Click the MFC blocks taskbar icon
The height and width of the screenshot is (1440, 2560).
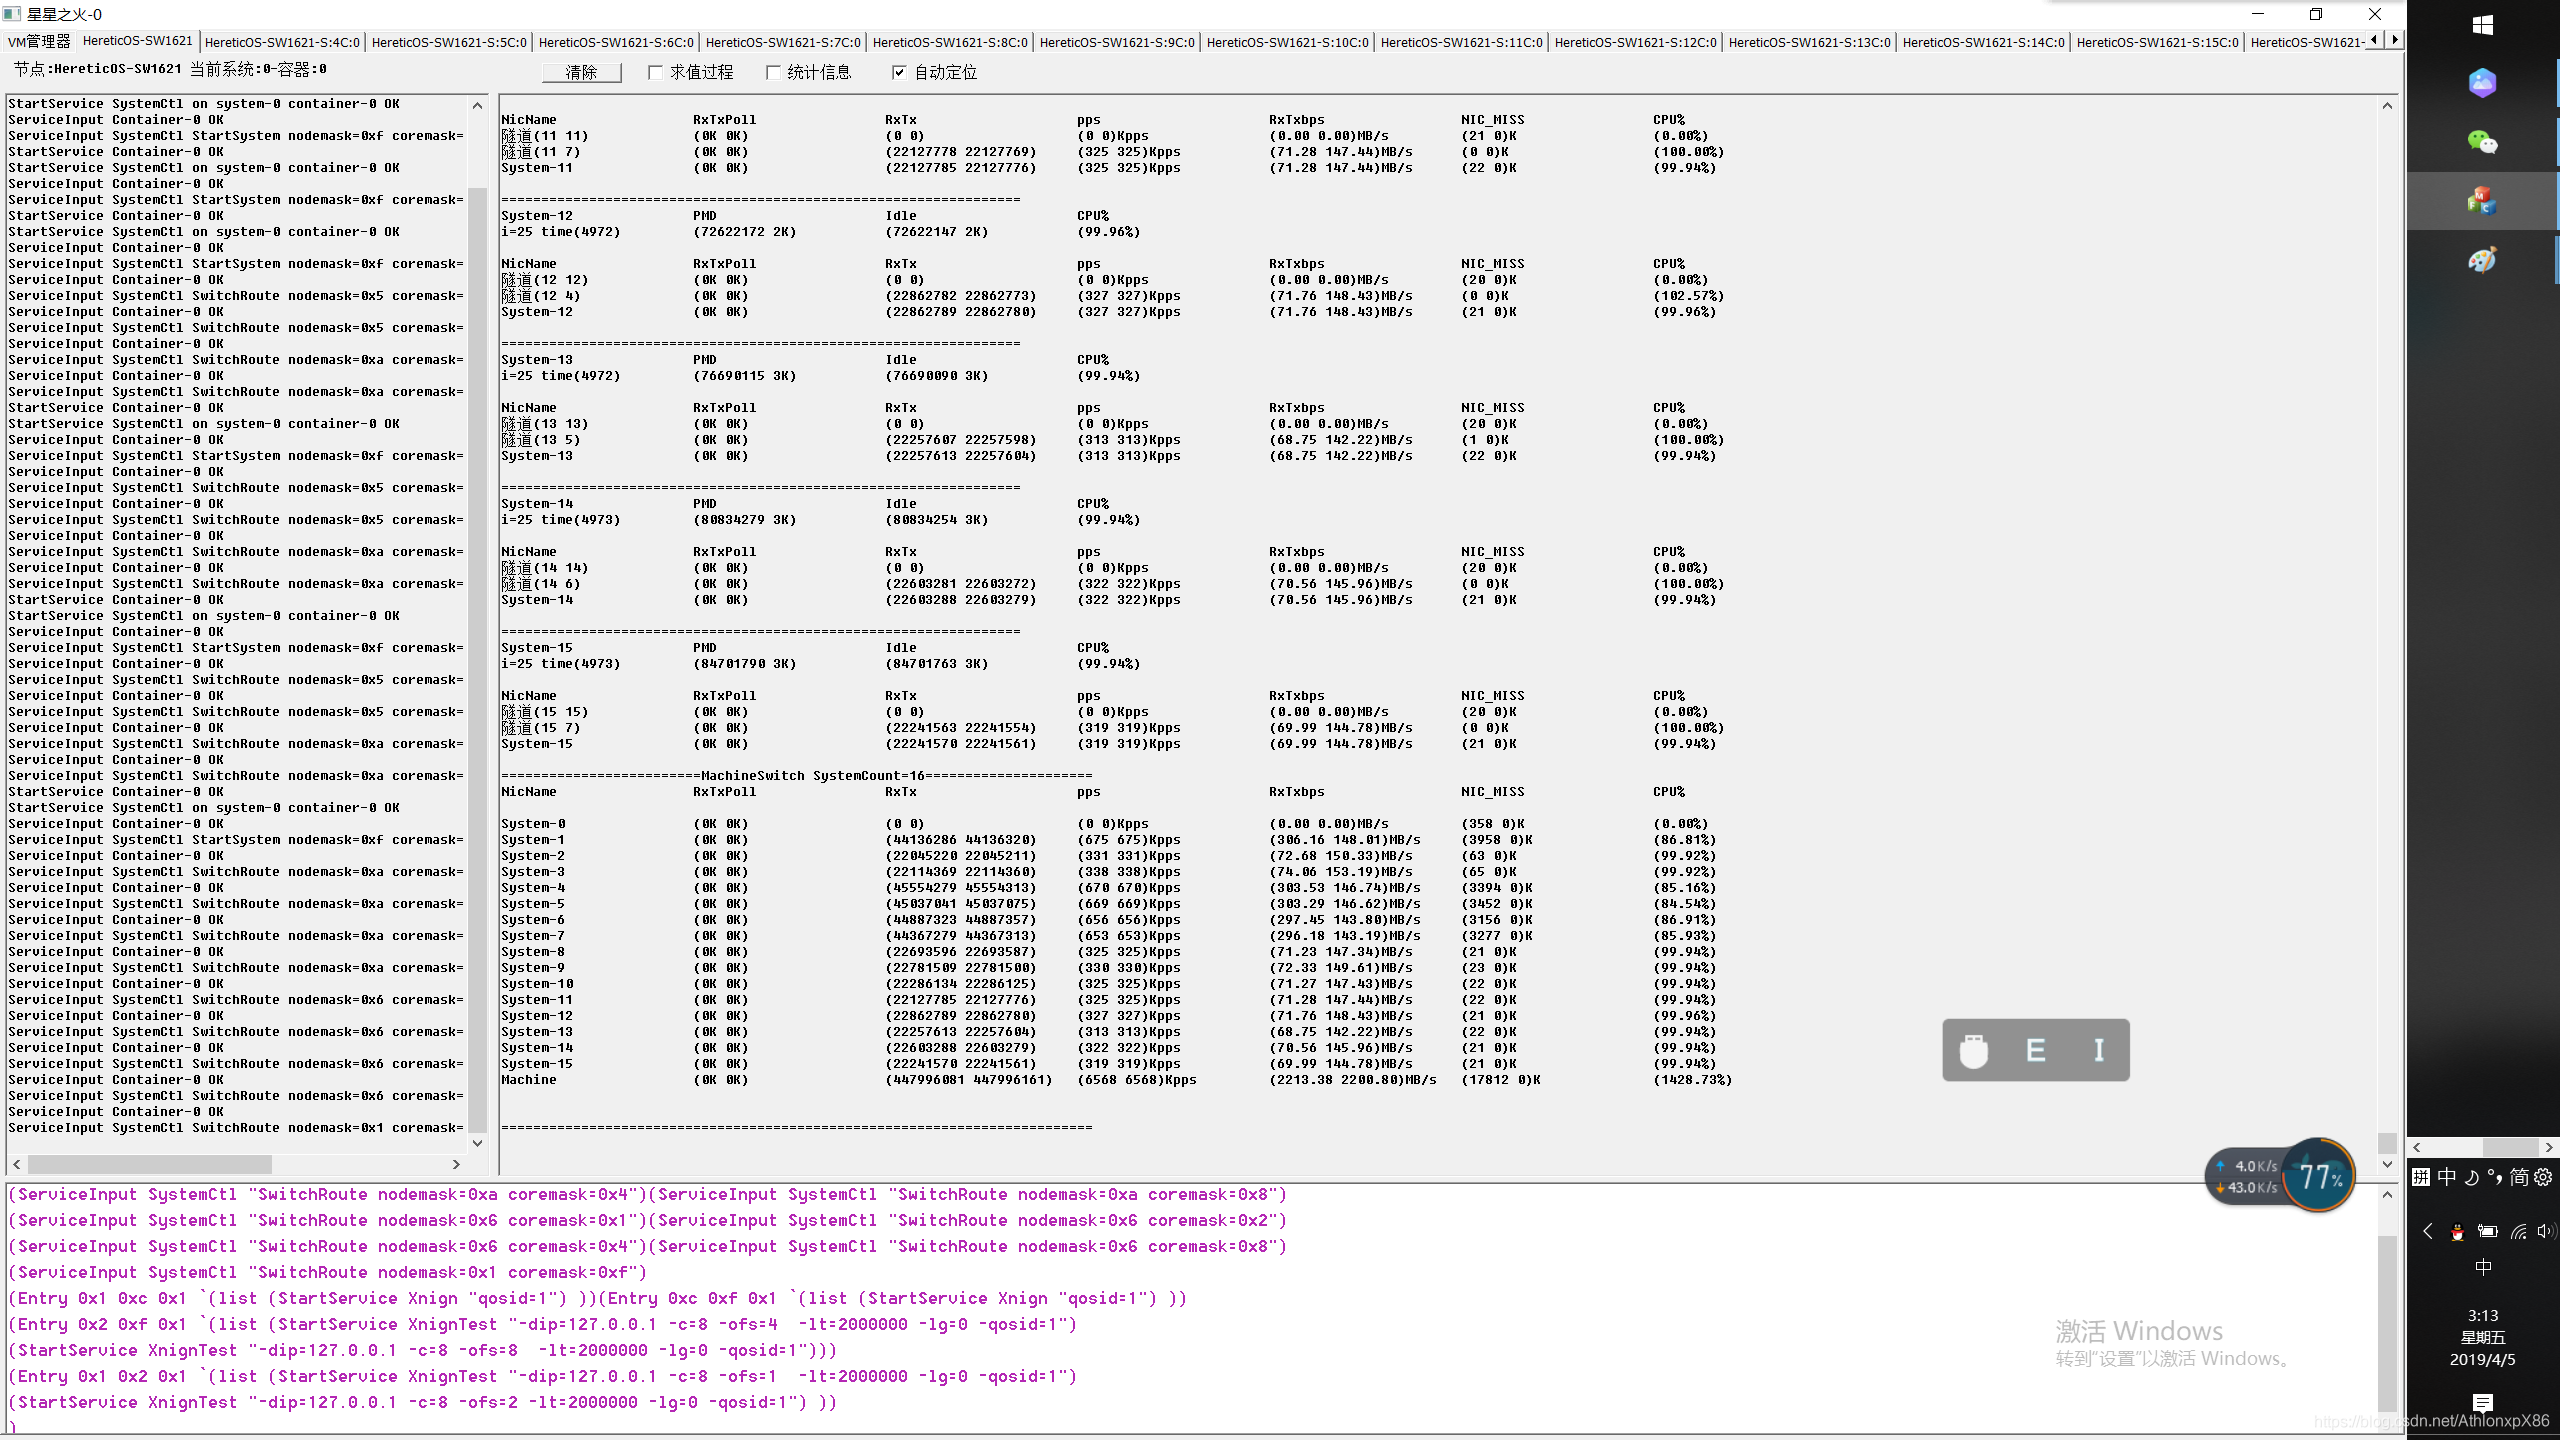coord(2482,201)
